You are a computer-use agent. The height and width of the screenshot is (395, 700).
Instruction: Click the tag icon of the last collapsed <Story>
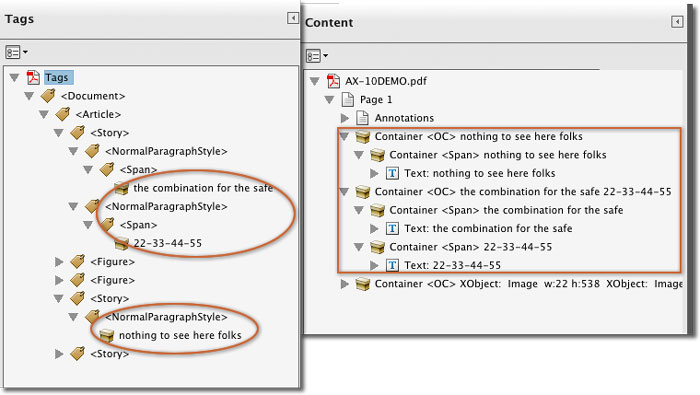point(77,353)
